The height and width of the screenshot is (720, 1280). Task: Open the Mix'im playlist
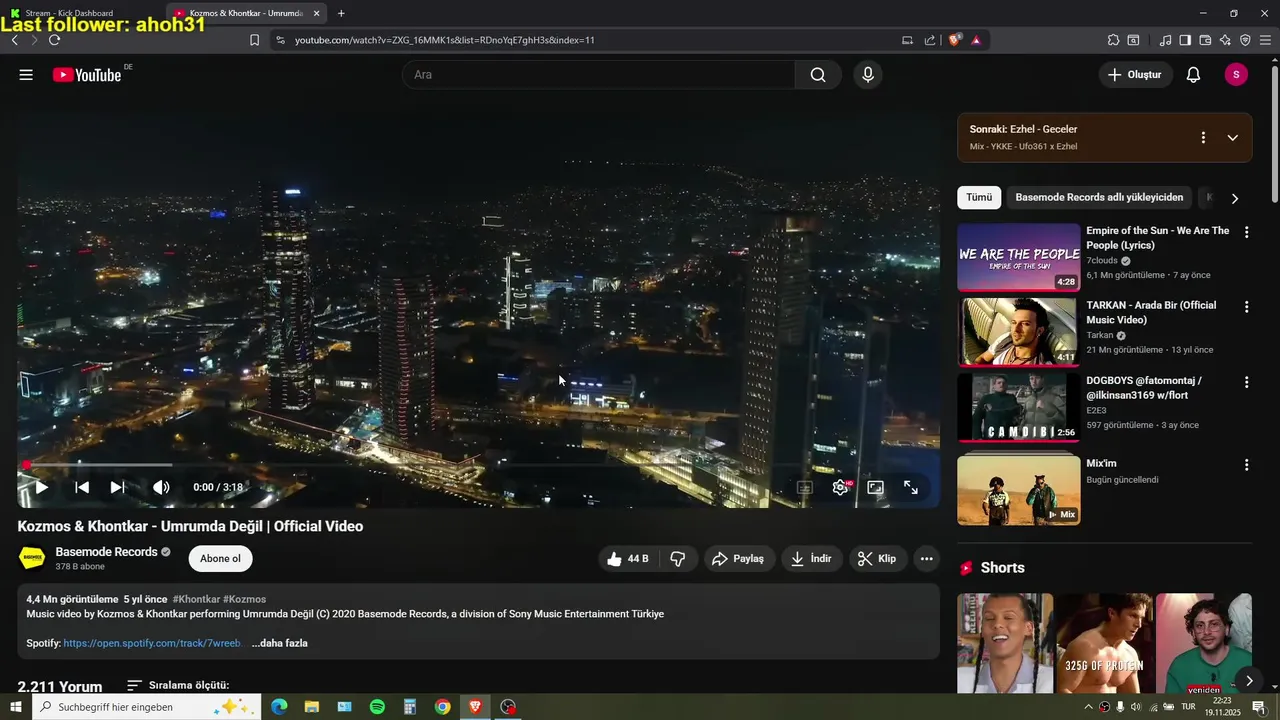point(1018,491)
